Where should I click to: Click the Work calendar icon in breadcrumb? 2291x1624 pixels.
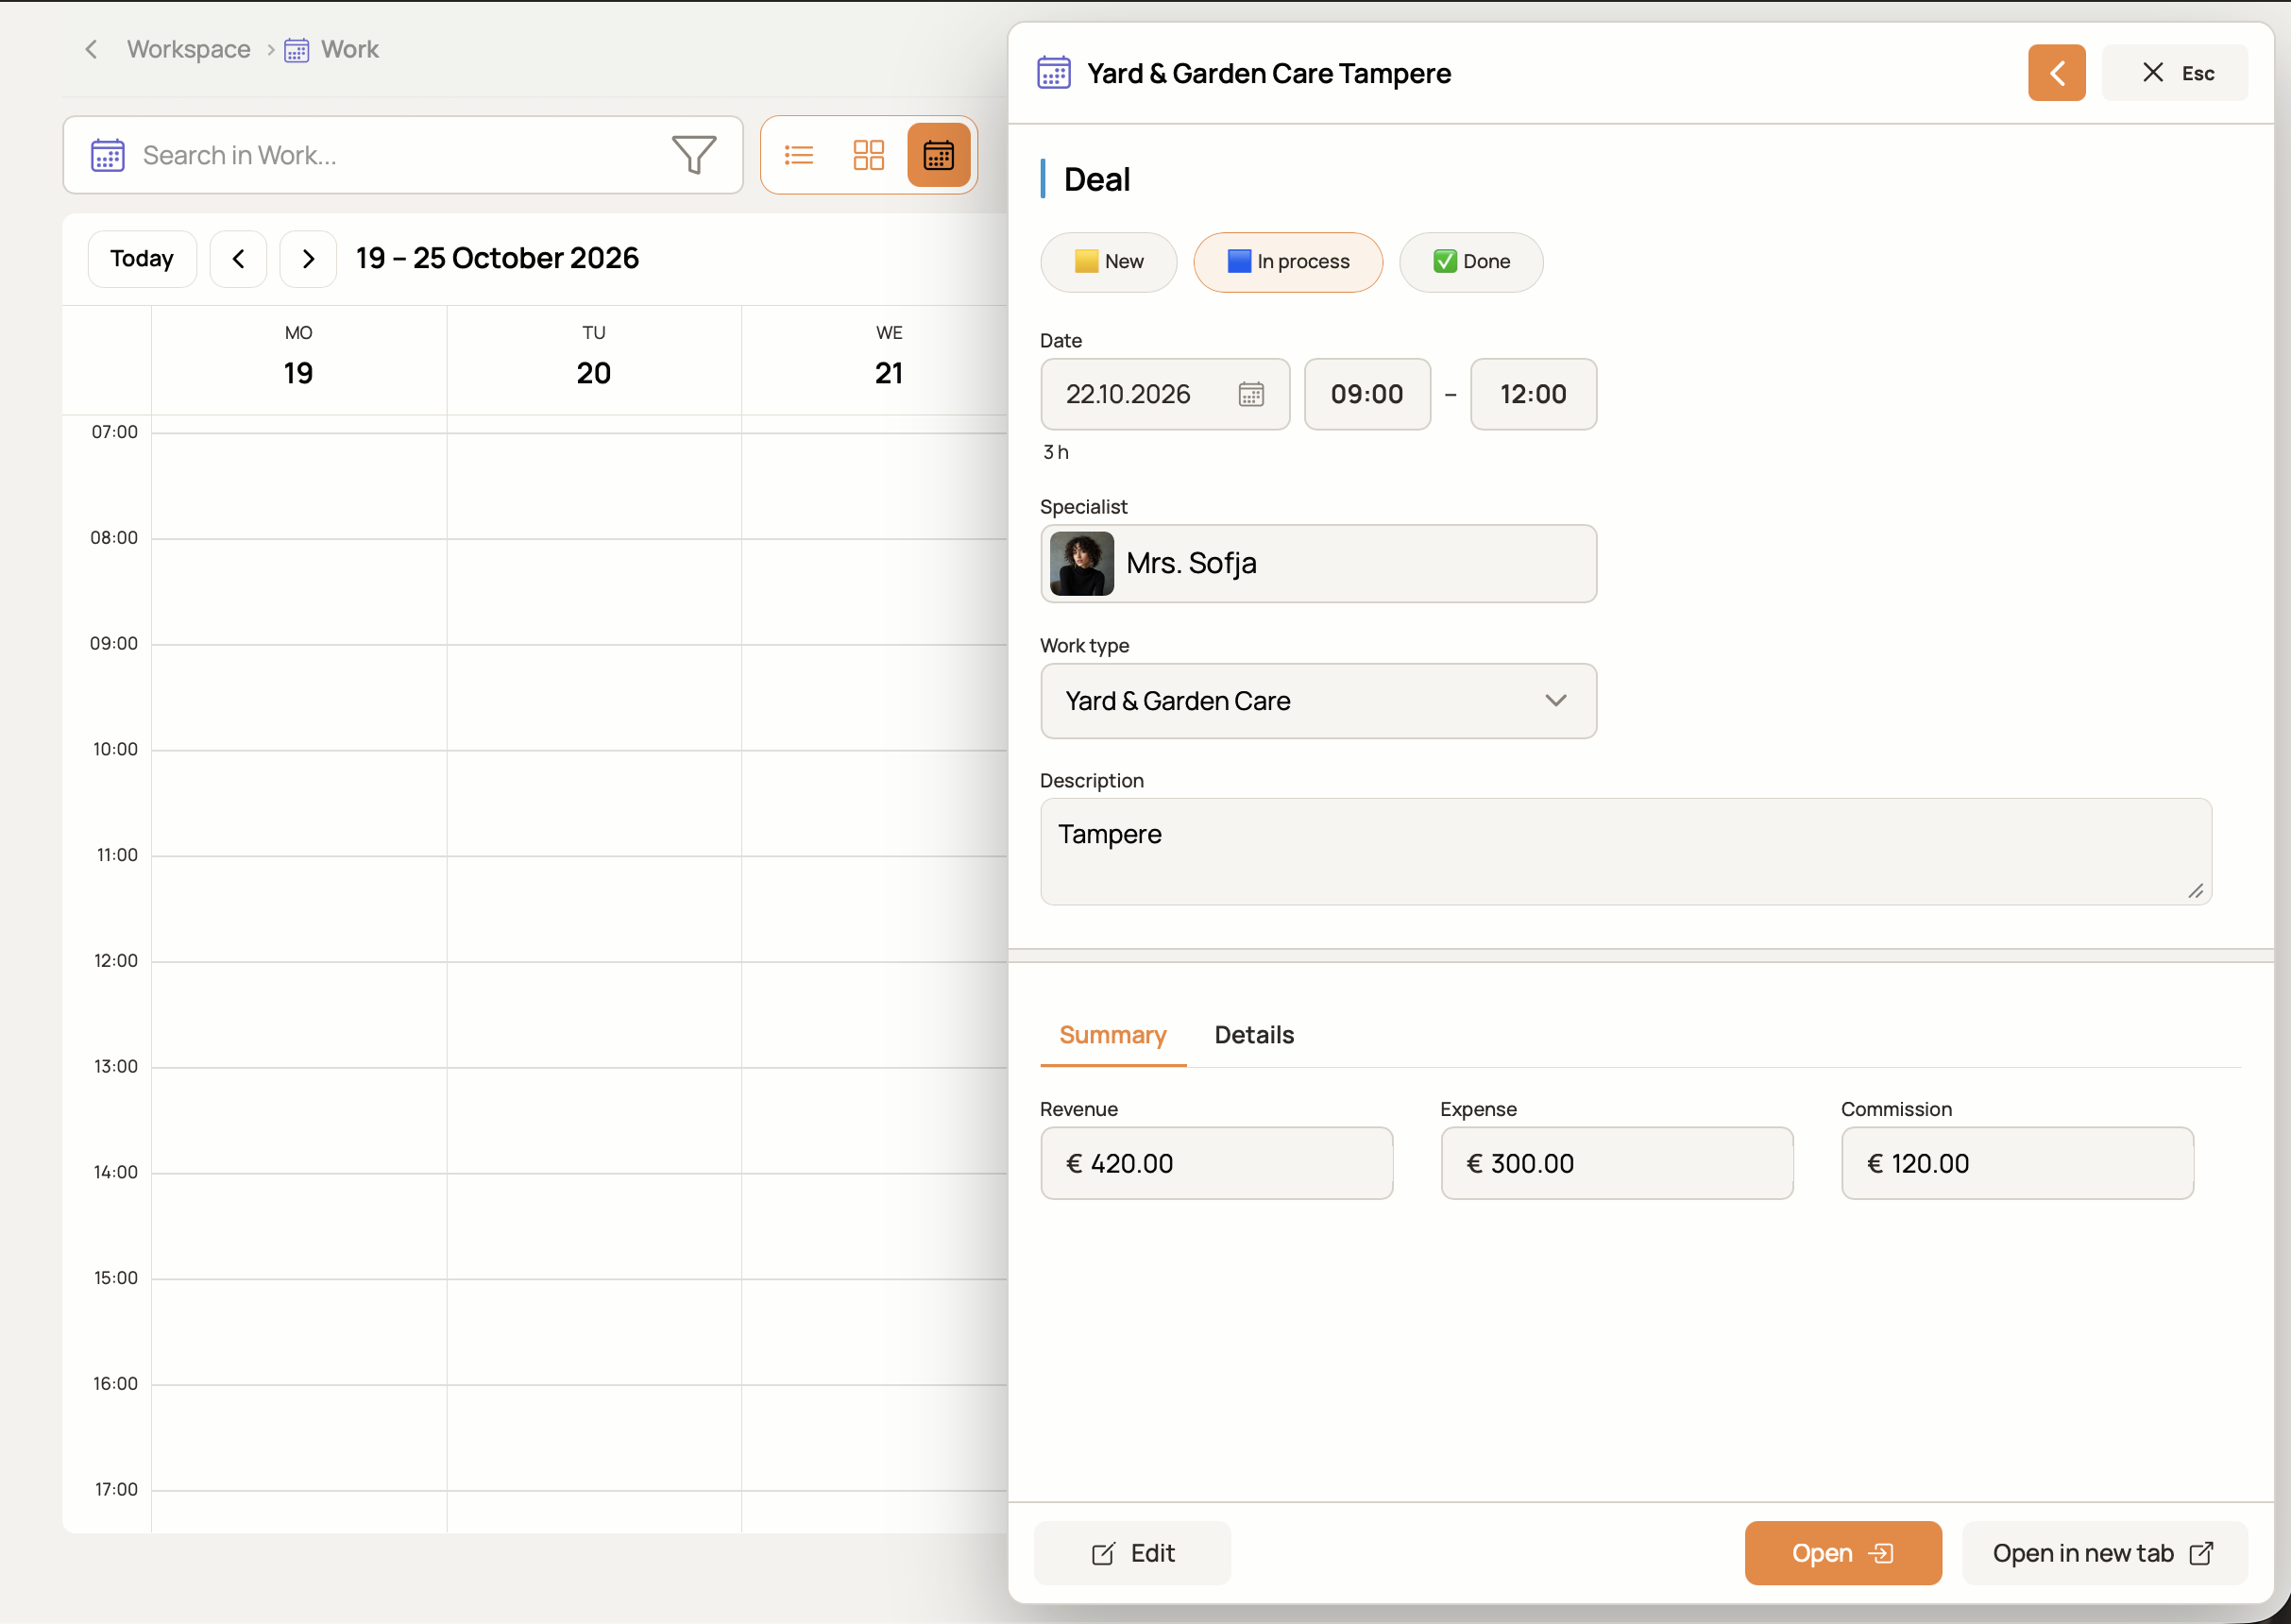coord(297,50)
